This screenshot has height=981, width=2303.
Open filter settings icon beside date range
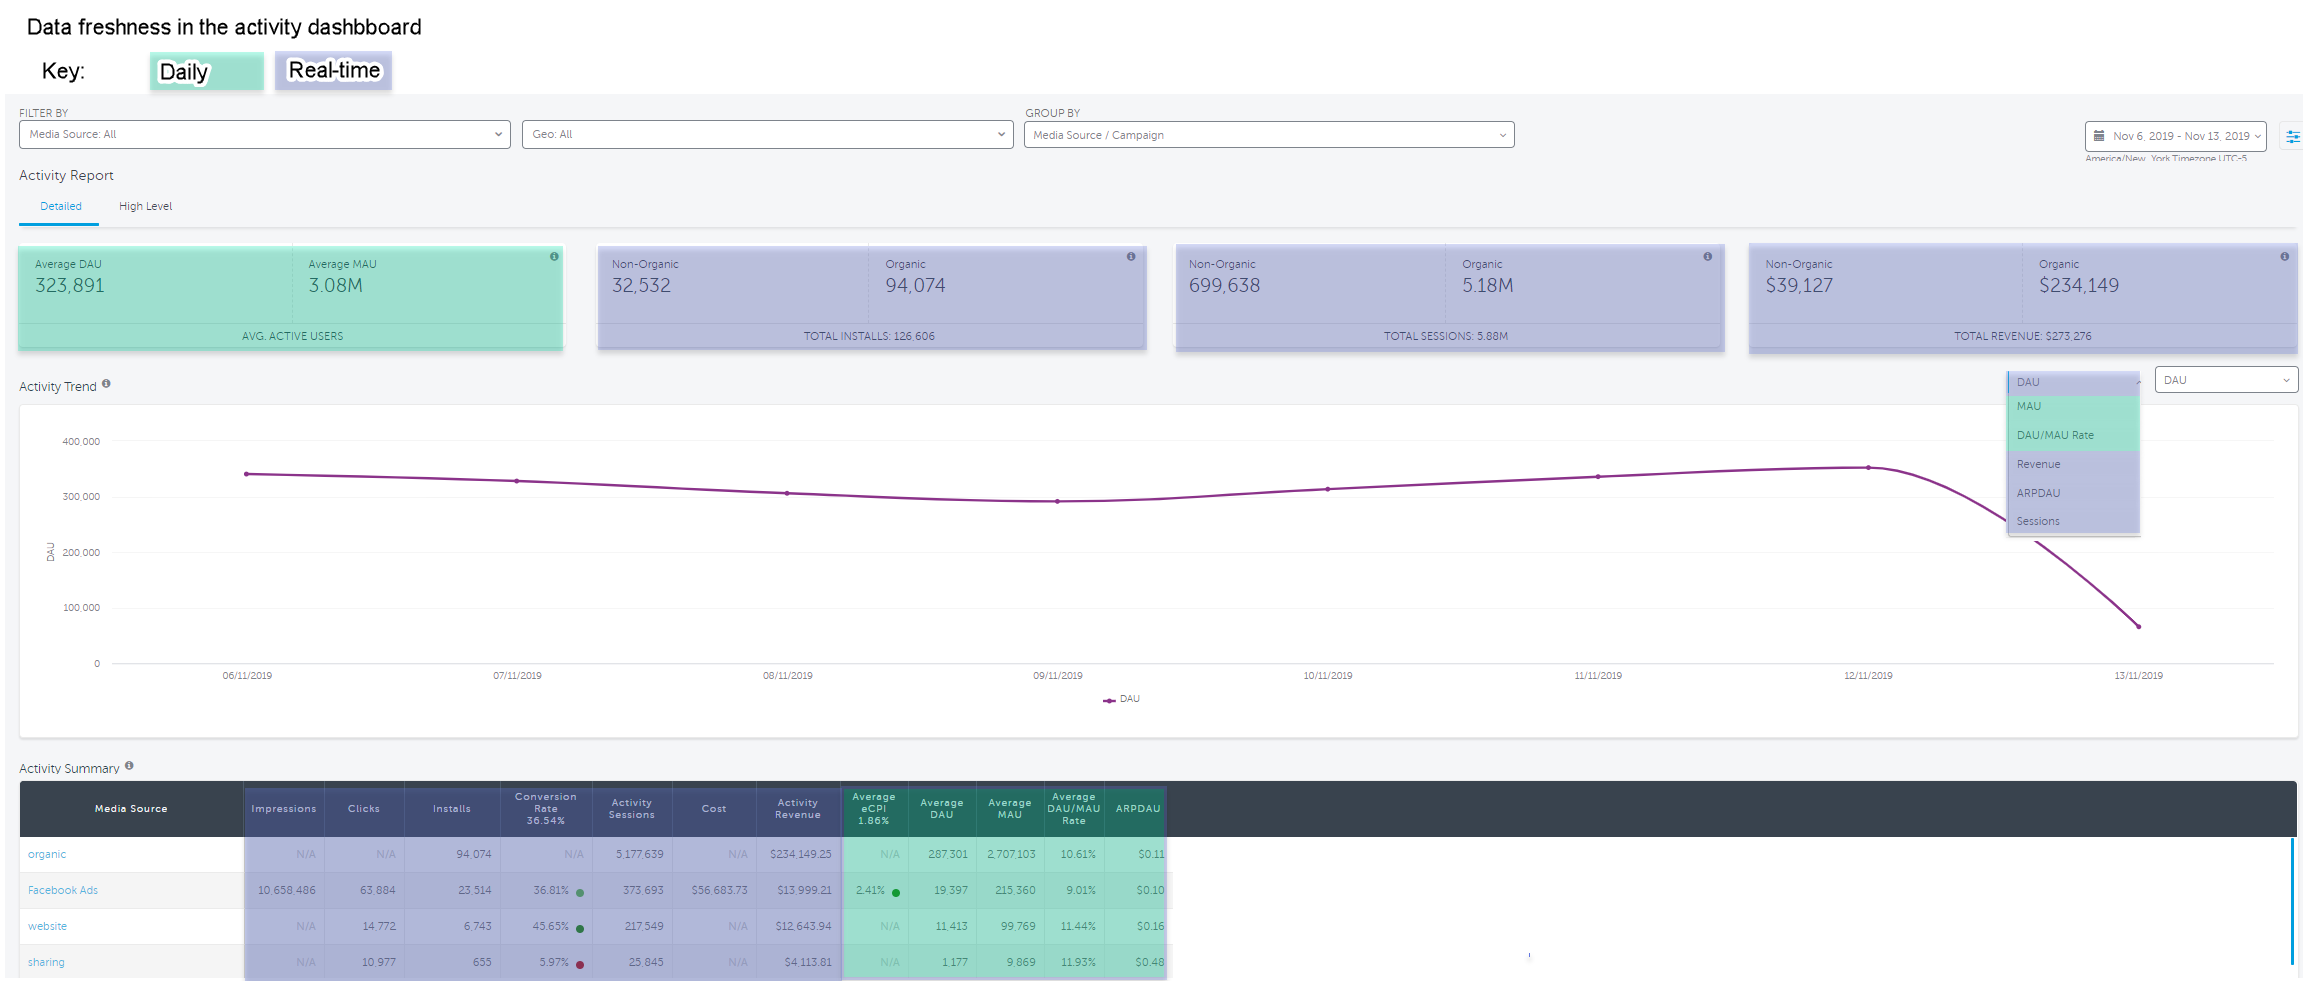(x=2292, y=136)
